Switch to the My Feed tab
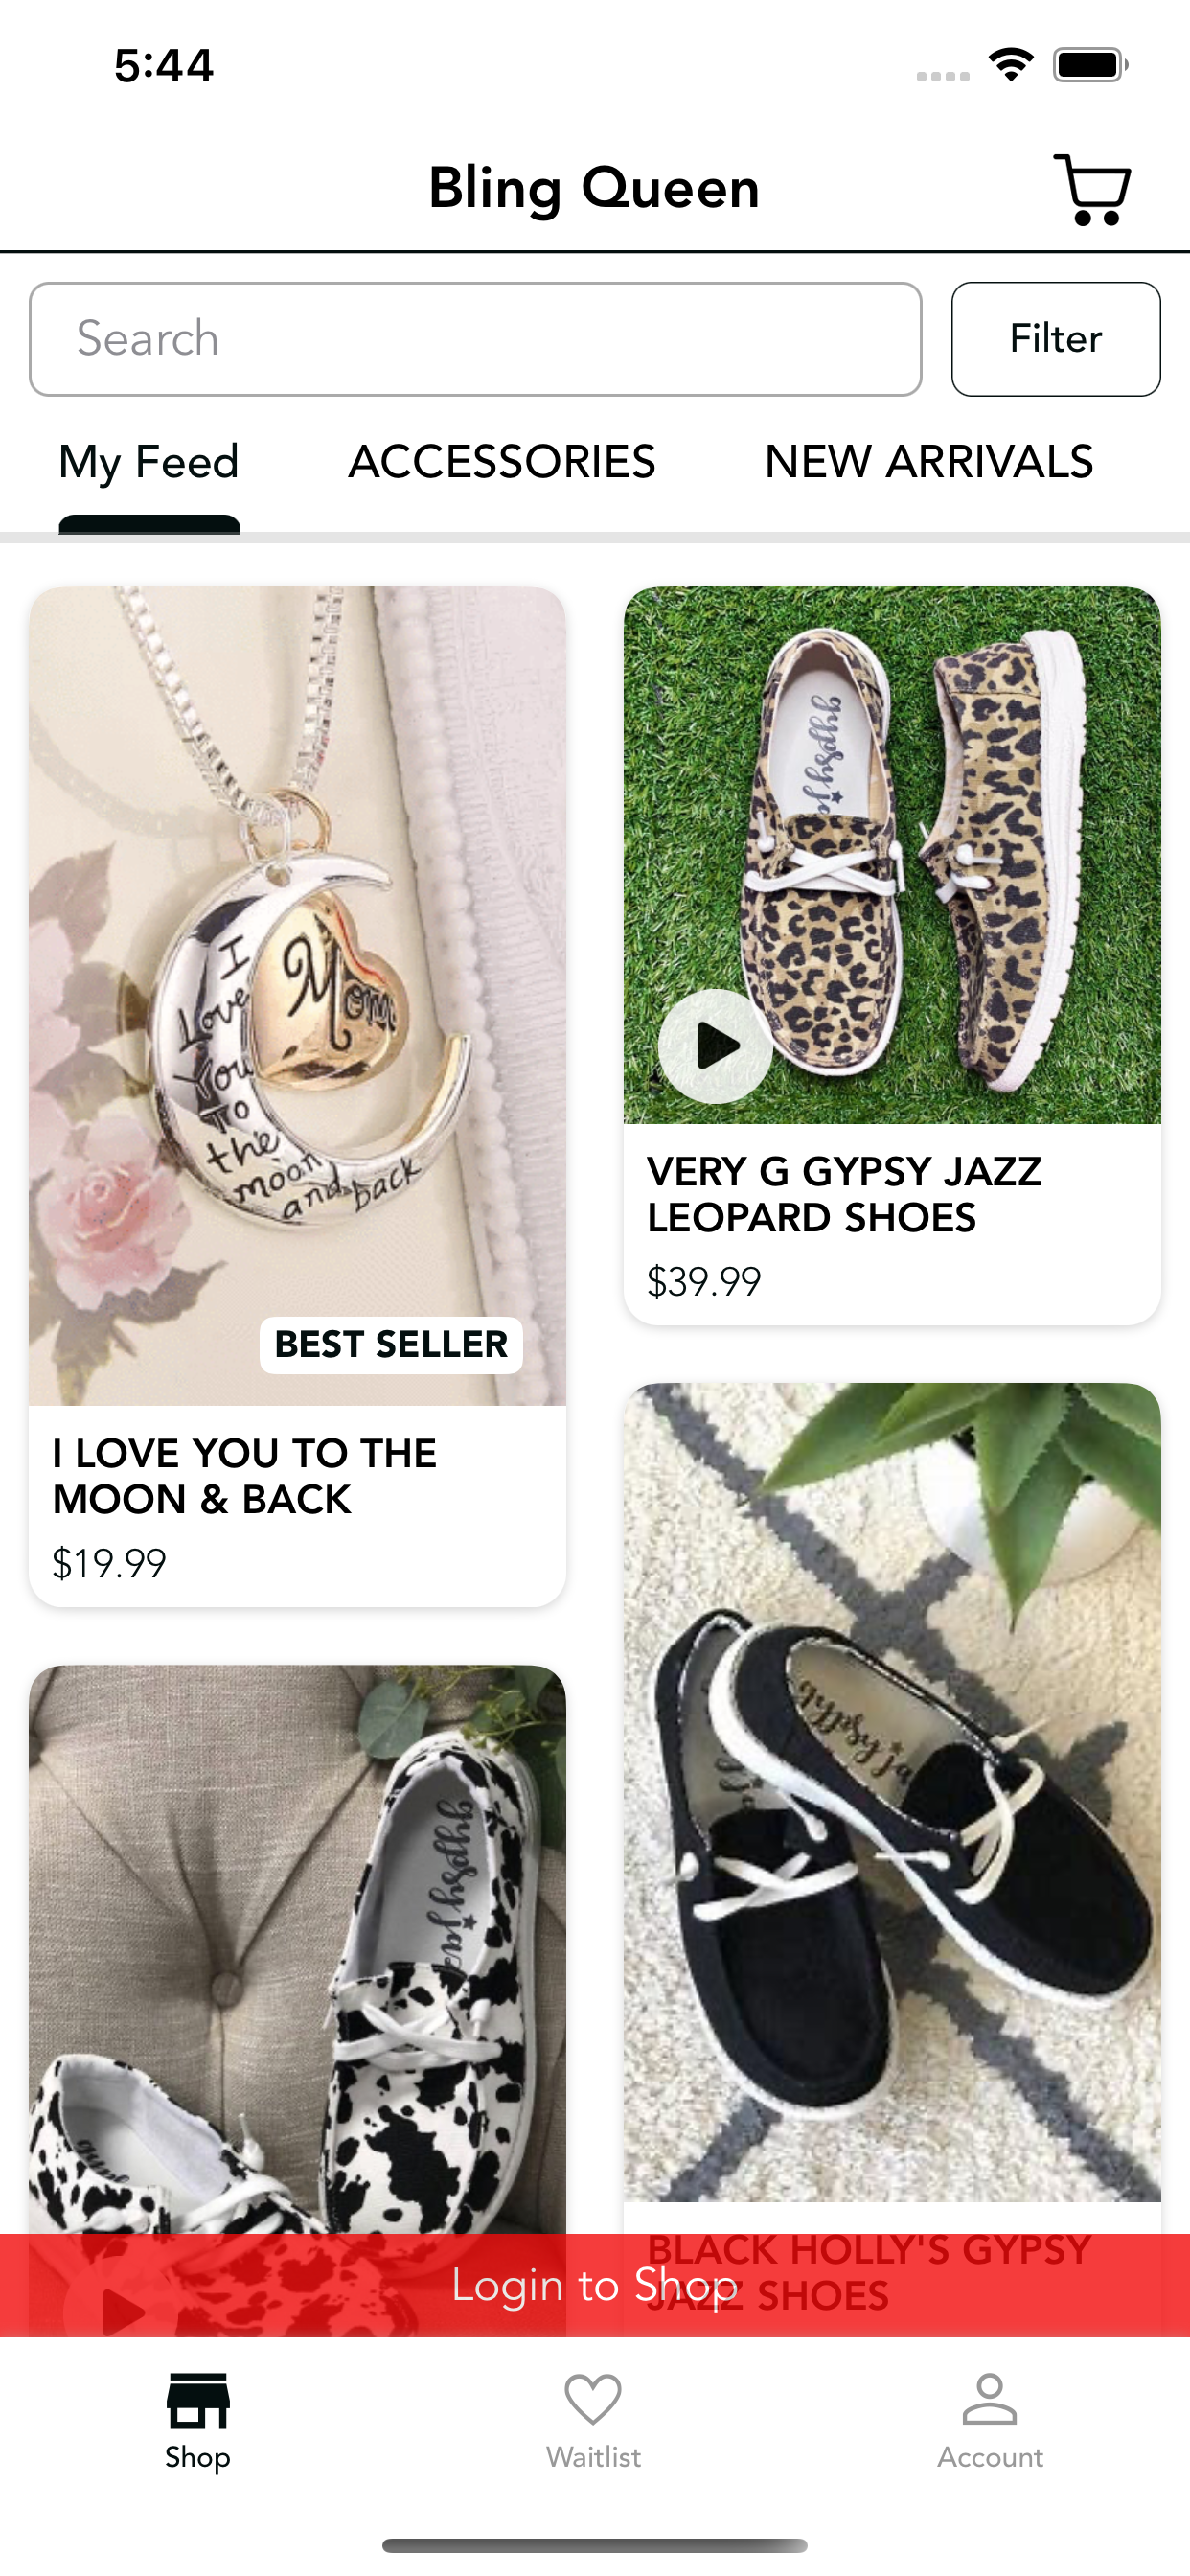 (149, 462)
